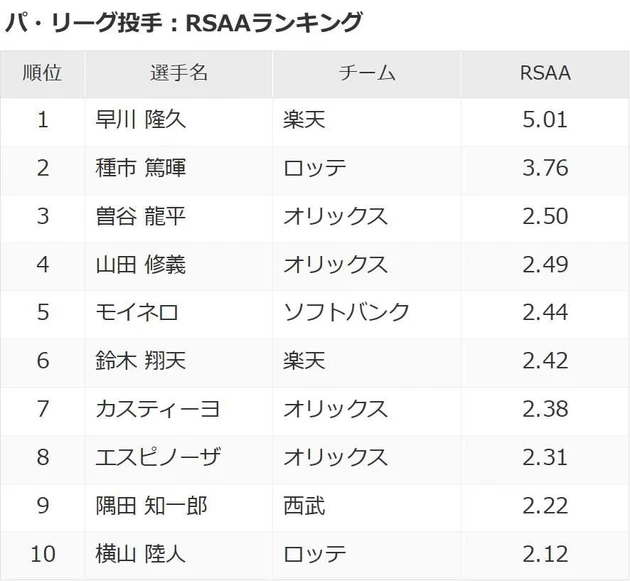Select the player カスティーヨ
This screenshot has width=630, height=581.
pyautogui.click(x=157, y=408)
